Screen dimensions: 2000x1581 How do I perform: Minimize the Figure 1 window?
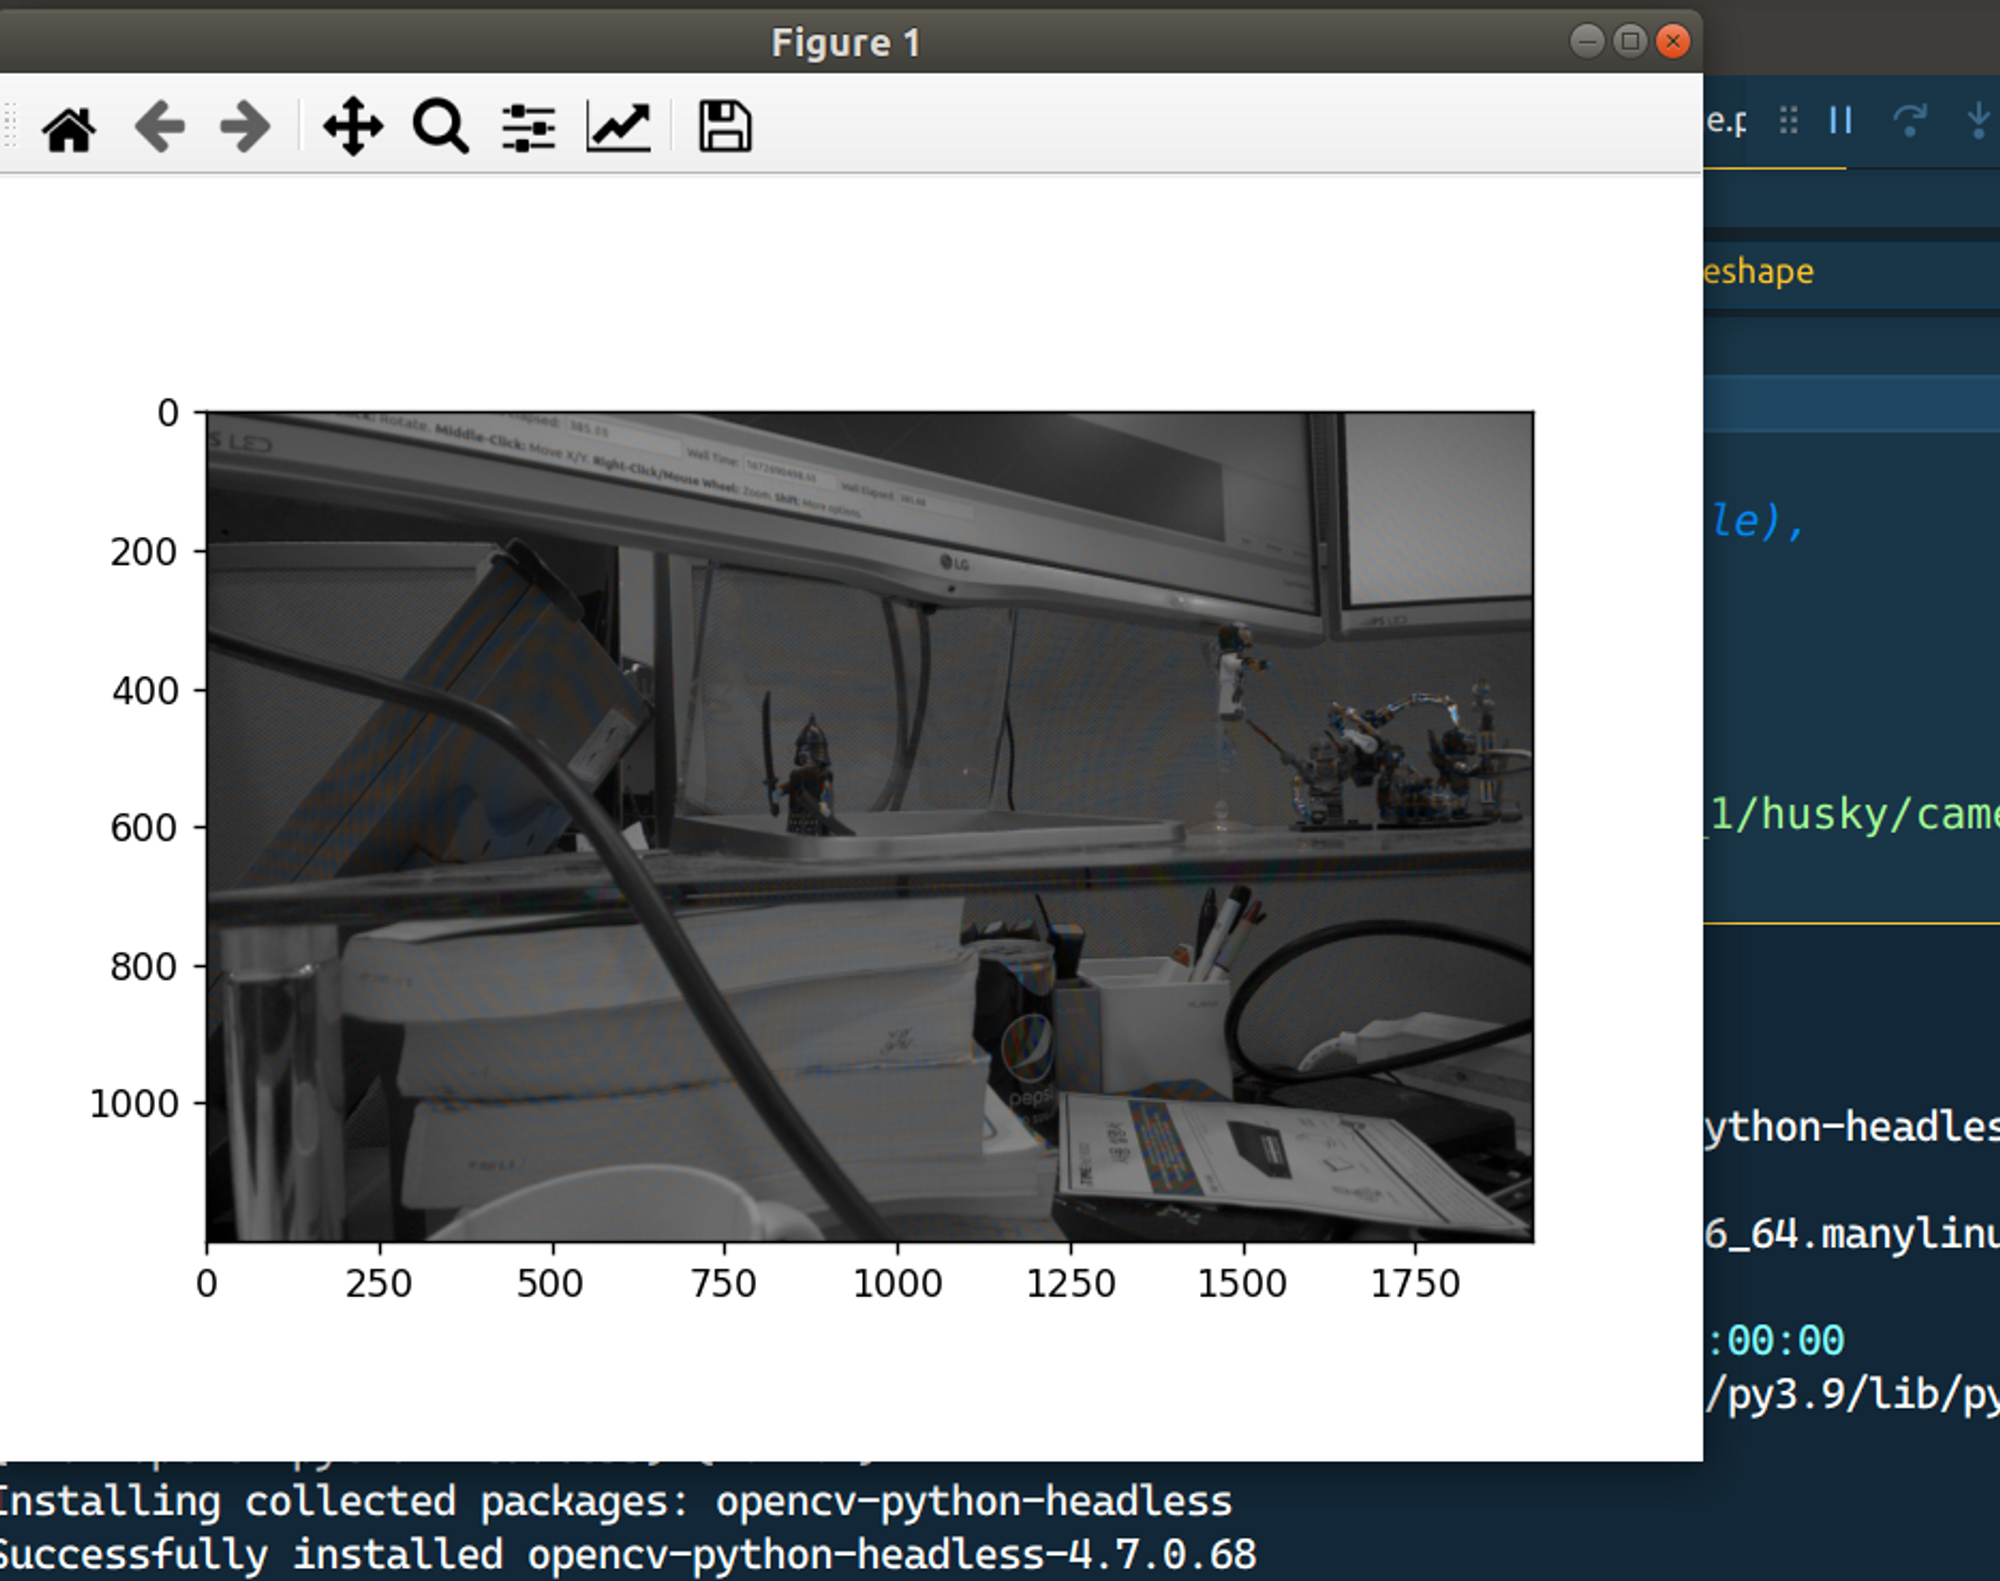1586,41
